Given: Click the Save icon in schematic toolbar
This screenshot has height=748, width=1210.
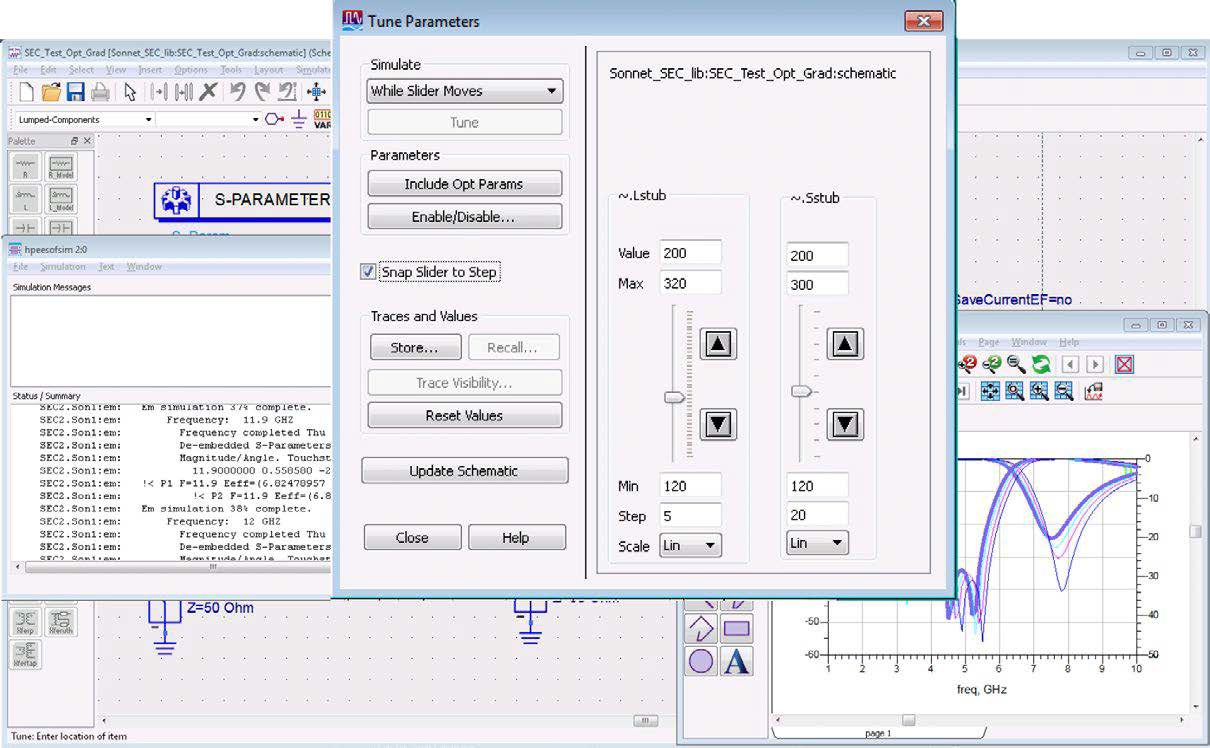Looking at the screenshot, I should [75, 92].
